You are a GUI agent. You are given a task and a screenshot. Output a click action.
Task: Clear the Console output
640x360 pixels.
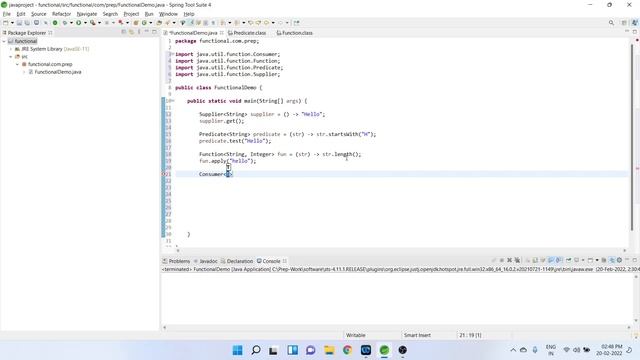point(528,260)
